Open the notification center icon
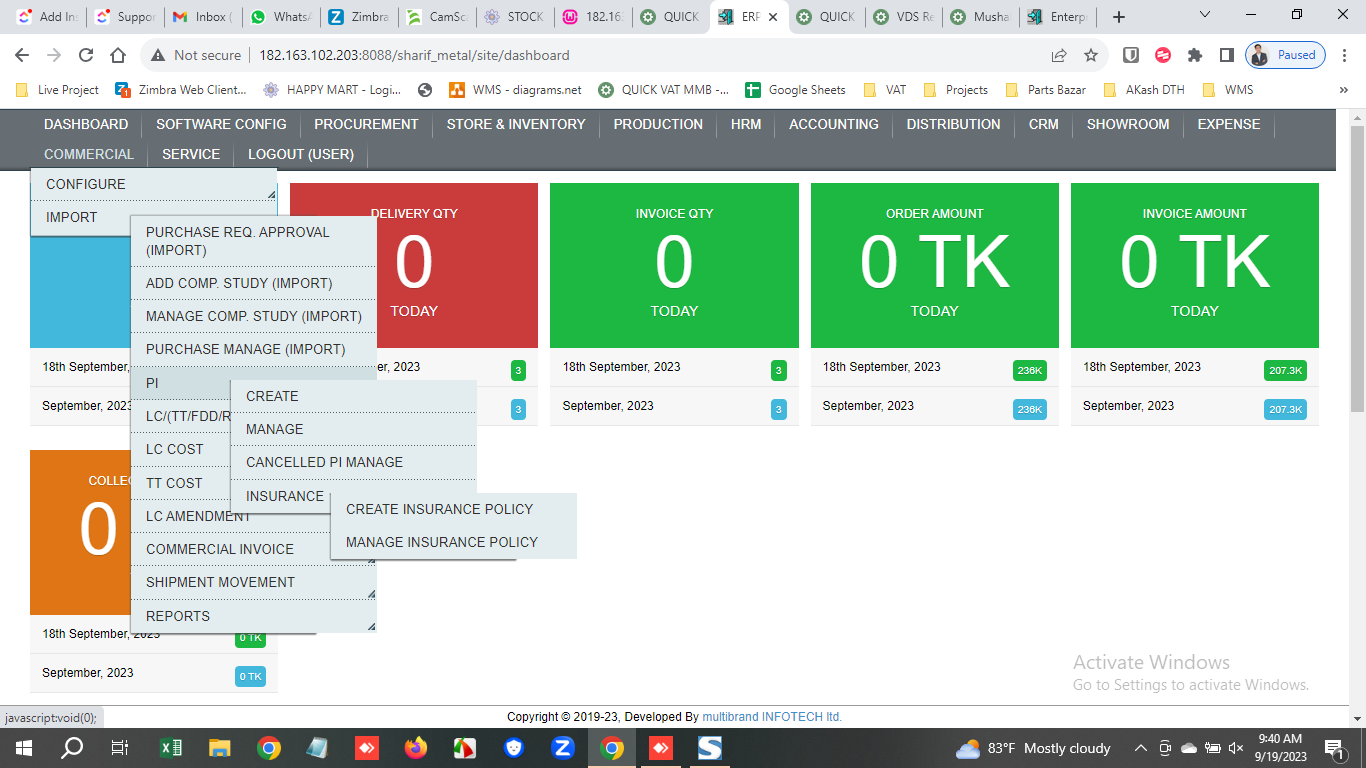 point(1333,748)
